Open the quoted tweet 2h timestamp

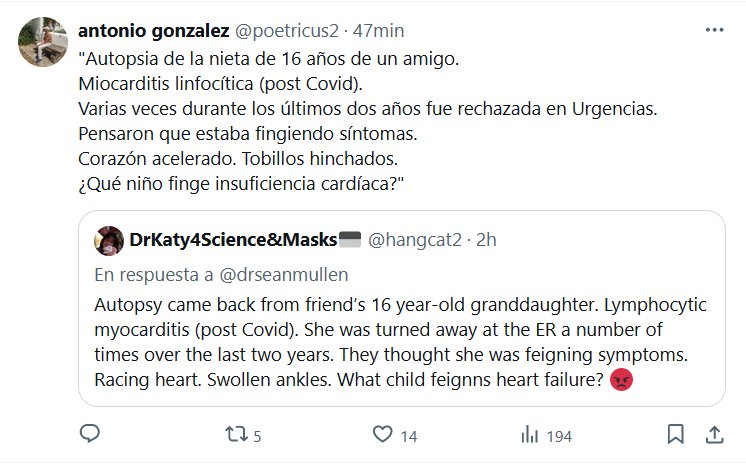tap(487, 240)
